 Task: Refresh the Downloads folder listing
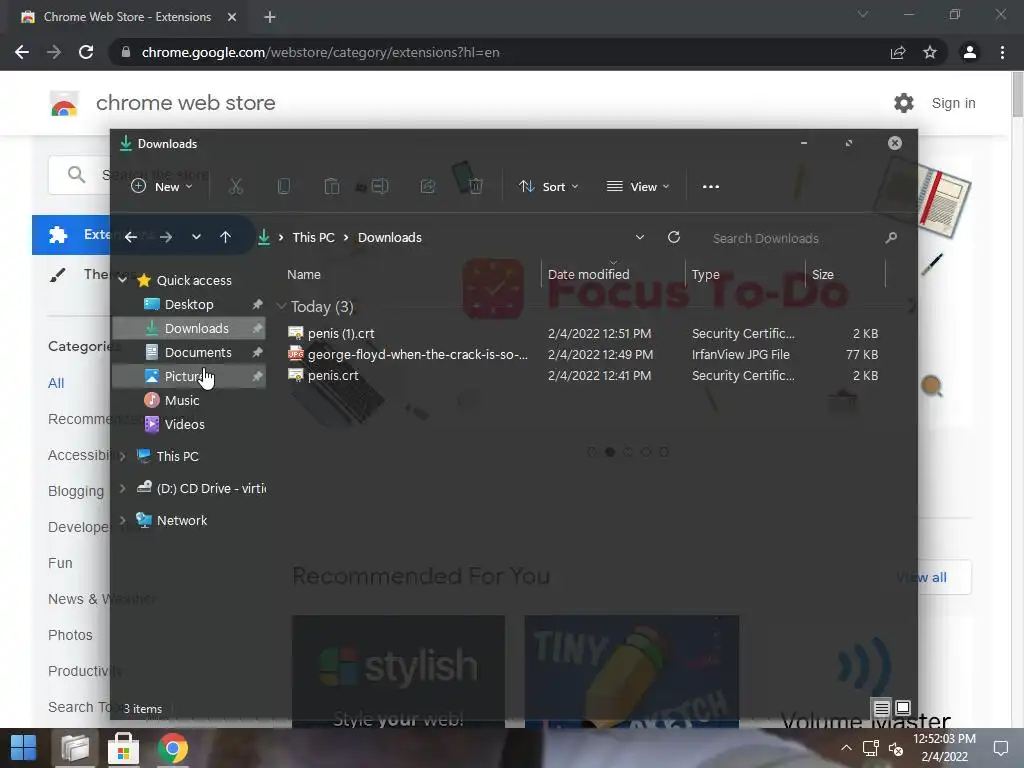coord(674,237)
